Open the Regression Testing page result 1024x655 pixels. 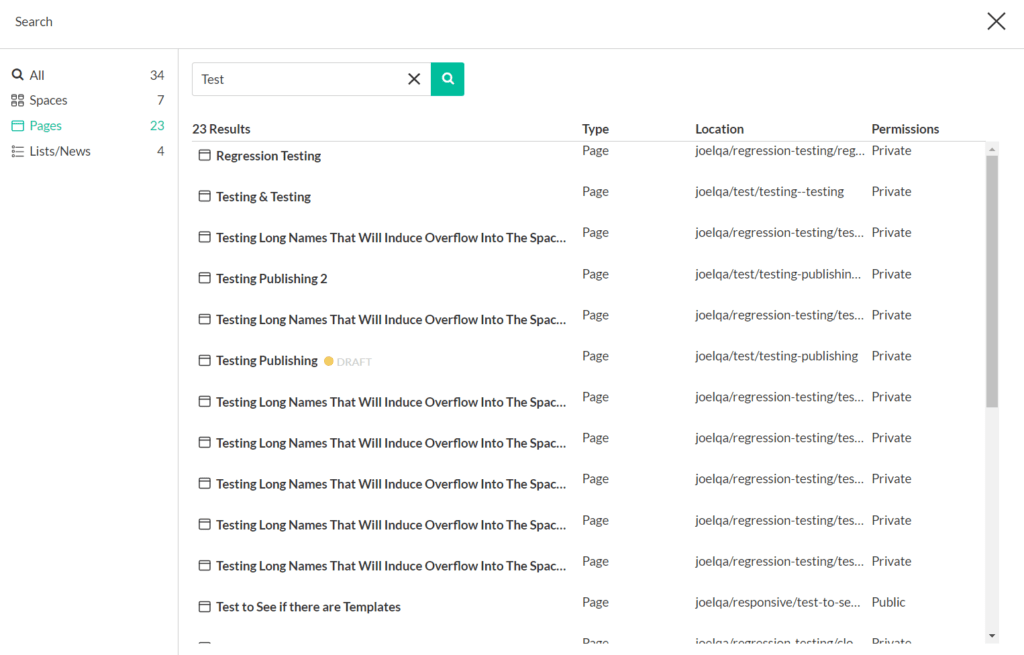(268, 155)
